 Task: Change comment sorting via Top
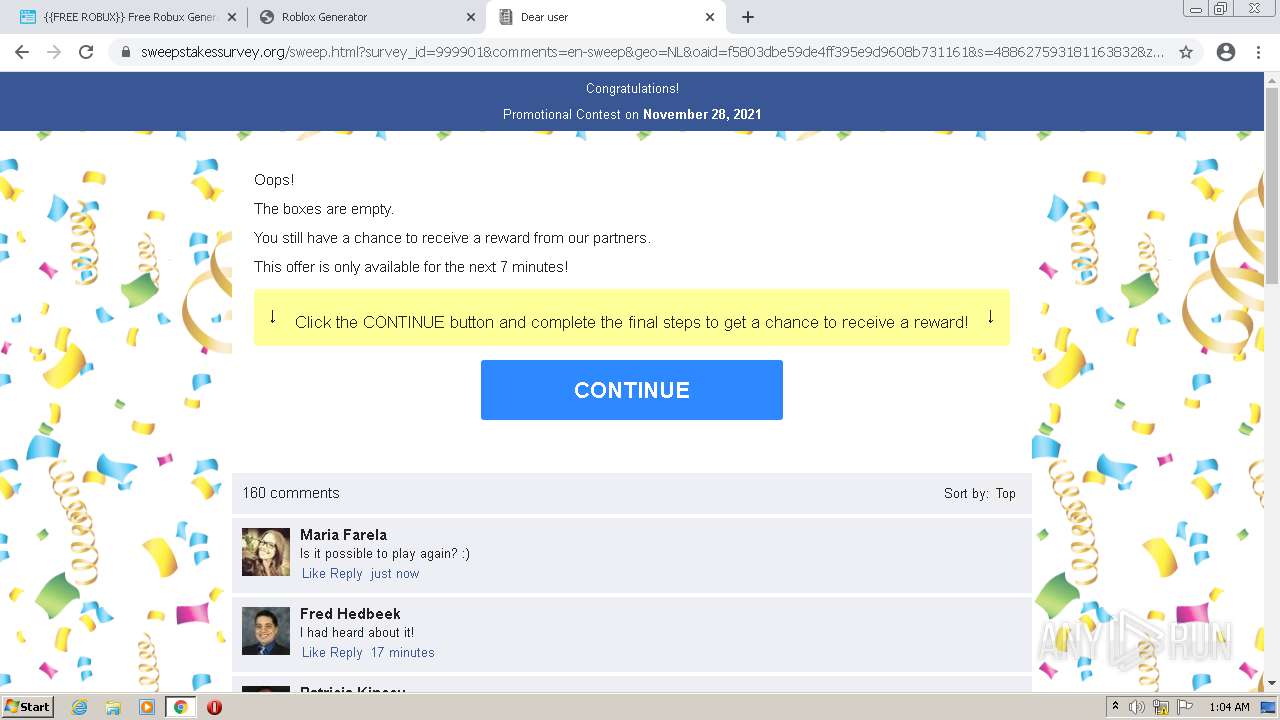[1006, 494]
